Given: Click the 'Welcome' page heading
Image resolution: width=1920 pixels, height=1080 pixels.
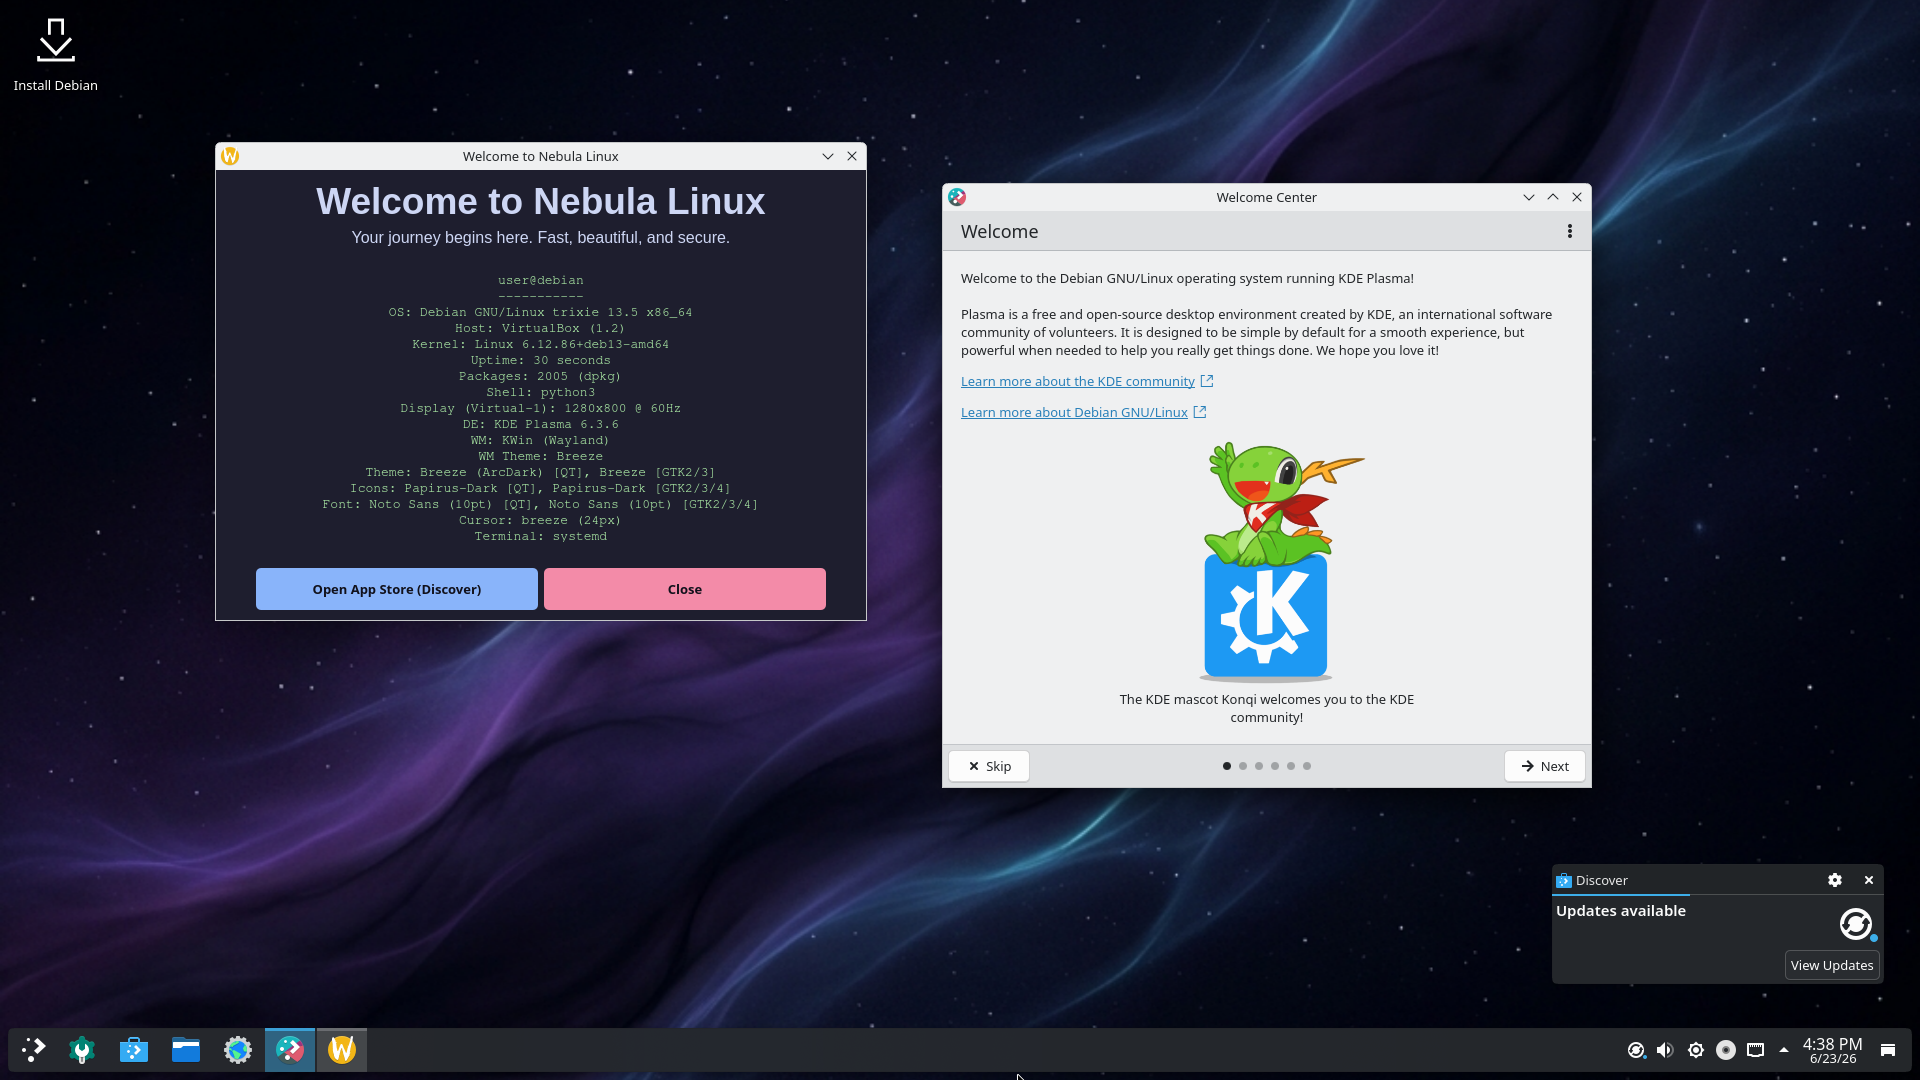Looking at the screenshot, I should pyautogui.click(x=999, y=231).
